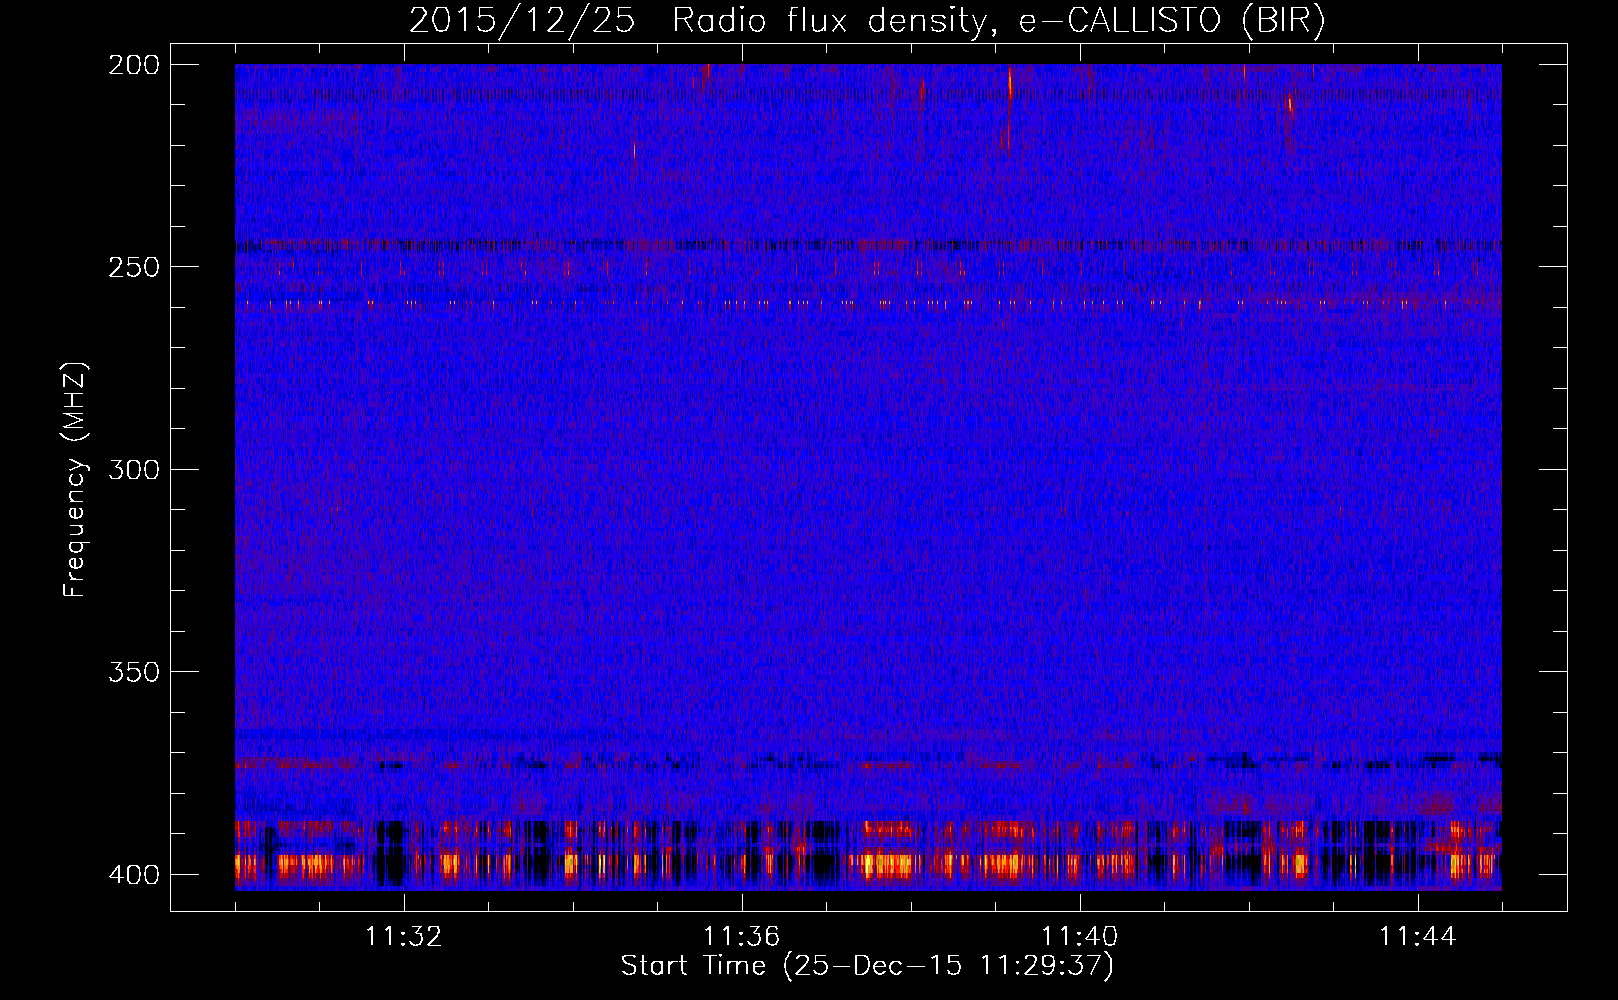Image resolution: width=1618 pixels, height=1000 pixels.
Task: Click the 300 frequency tick label
Action: coord(133,470)
